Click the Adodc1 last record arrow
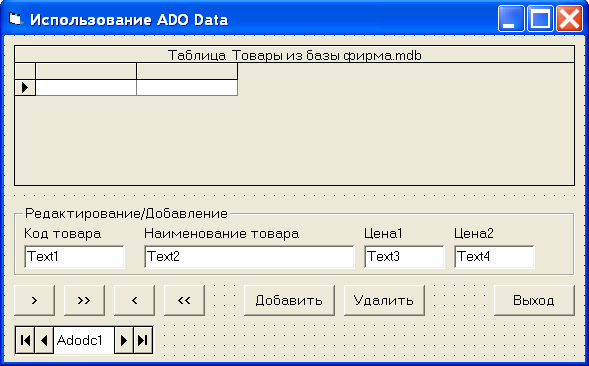Viewport: 589px width, 366px height. coord(143,340)
